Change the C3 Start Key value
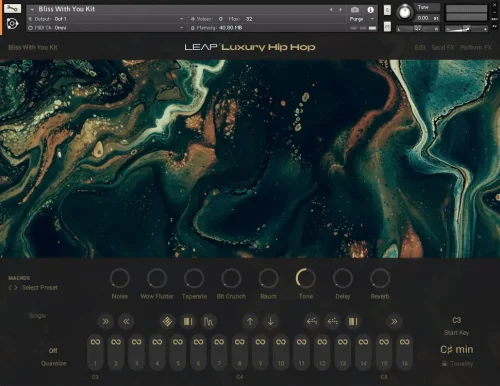The image size is (500, 386). point(457,320)
